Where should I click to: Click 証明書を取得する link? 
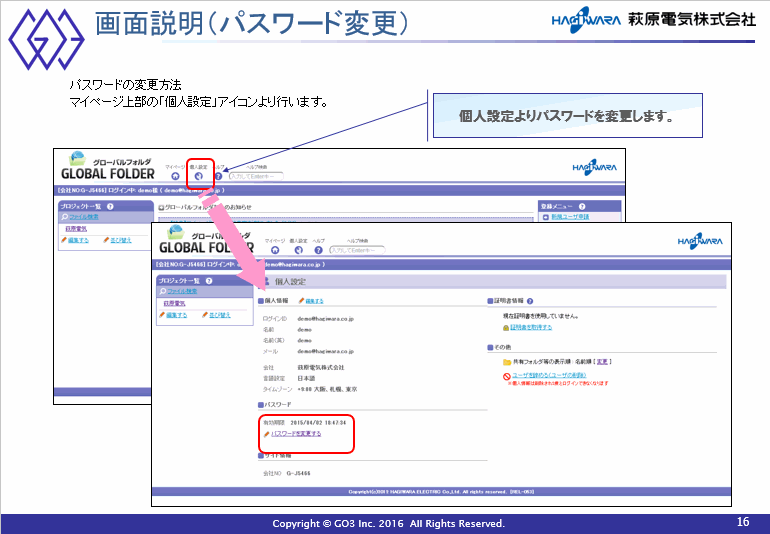531,327
